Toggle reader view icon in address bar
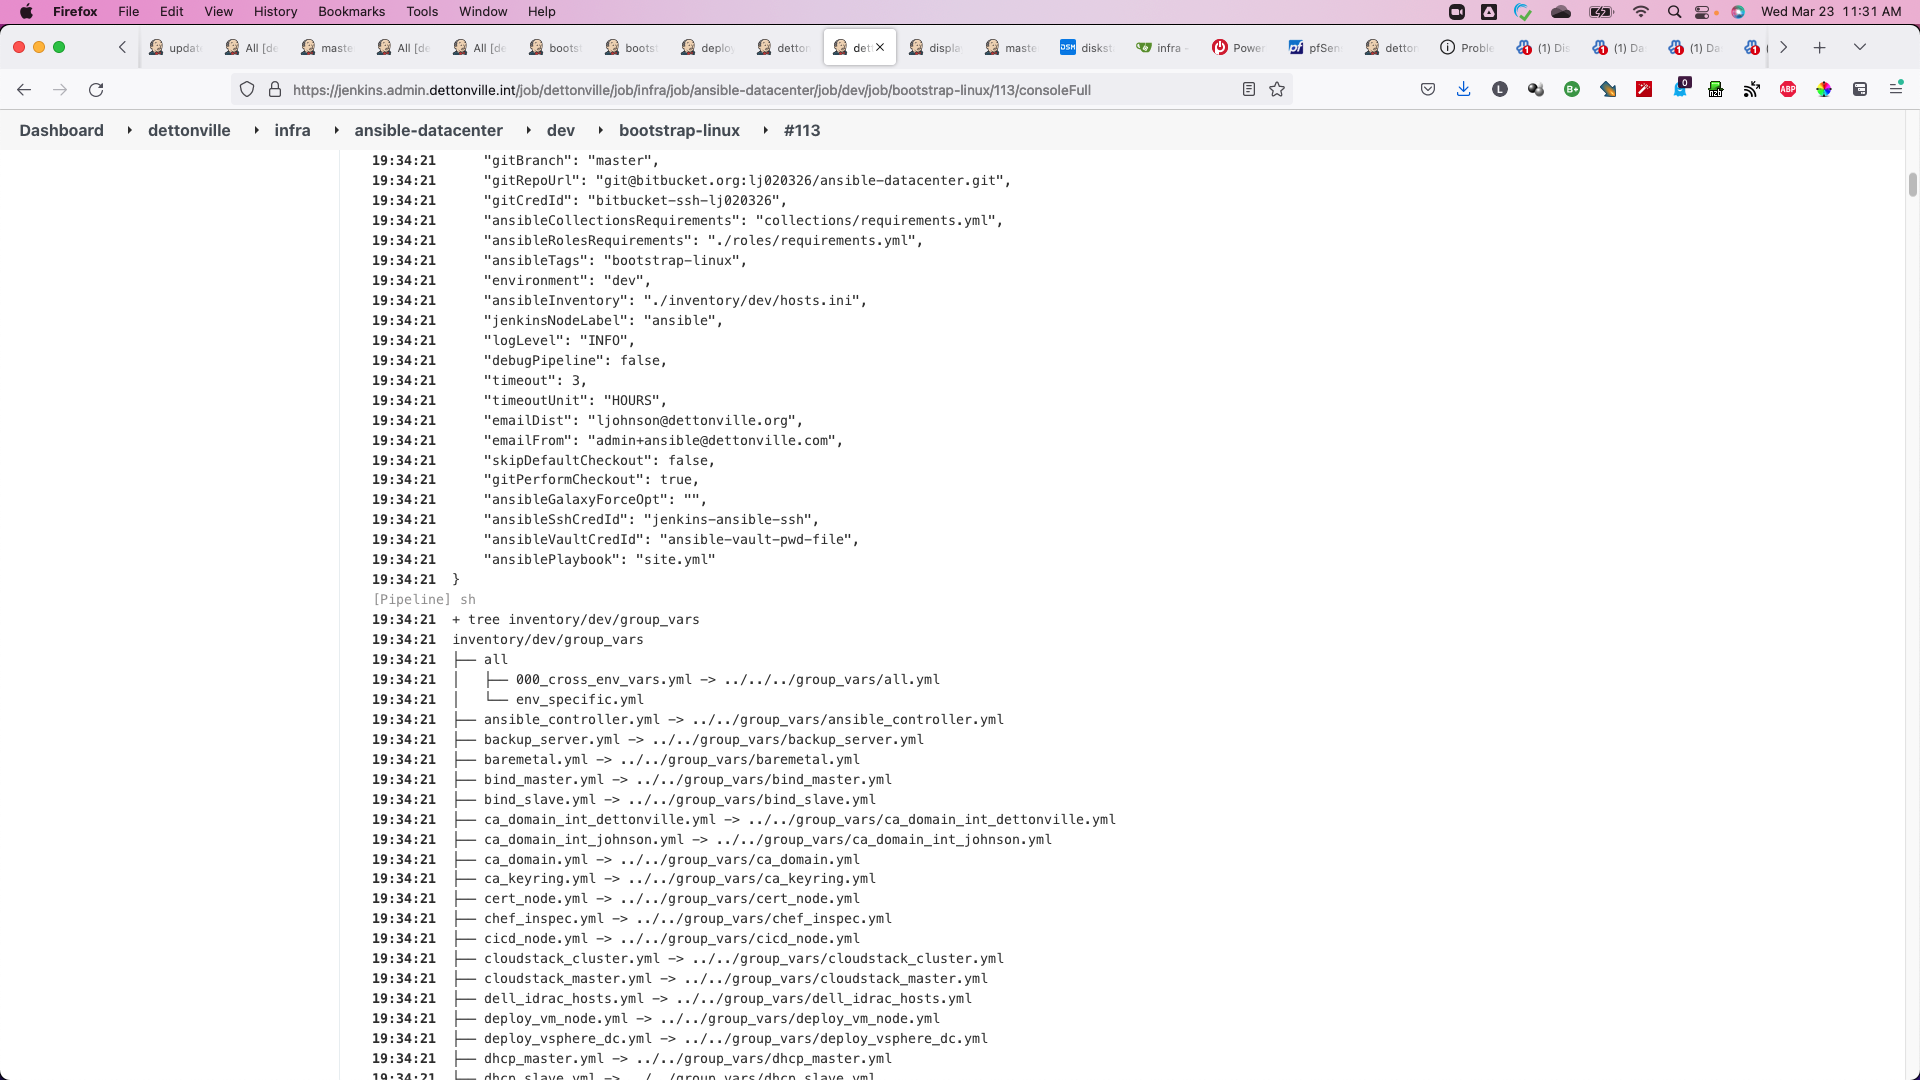This screenshot has width=1920, height=1080. pyautogui.click(x=1249, y=90)
